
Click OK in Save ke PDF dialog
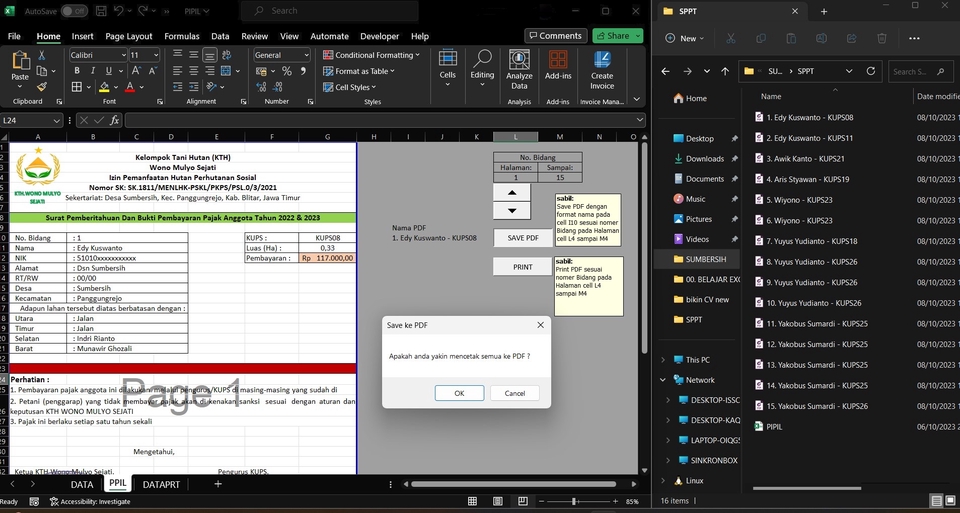(459, 393)
